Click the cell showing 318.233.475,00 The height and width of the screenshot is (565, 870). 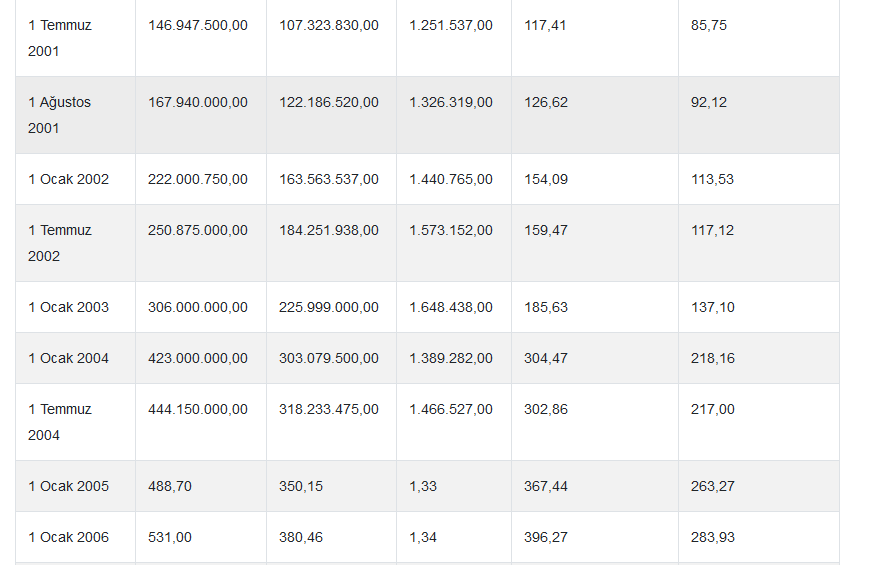329,409
